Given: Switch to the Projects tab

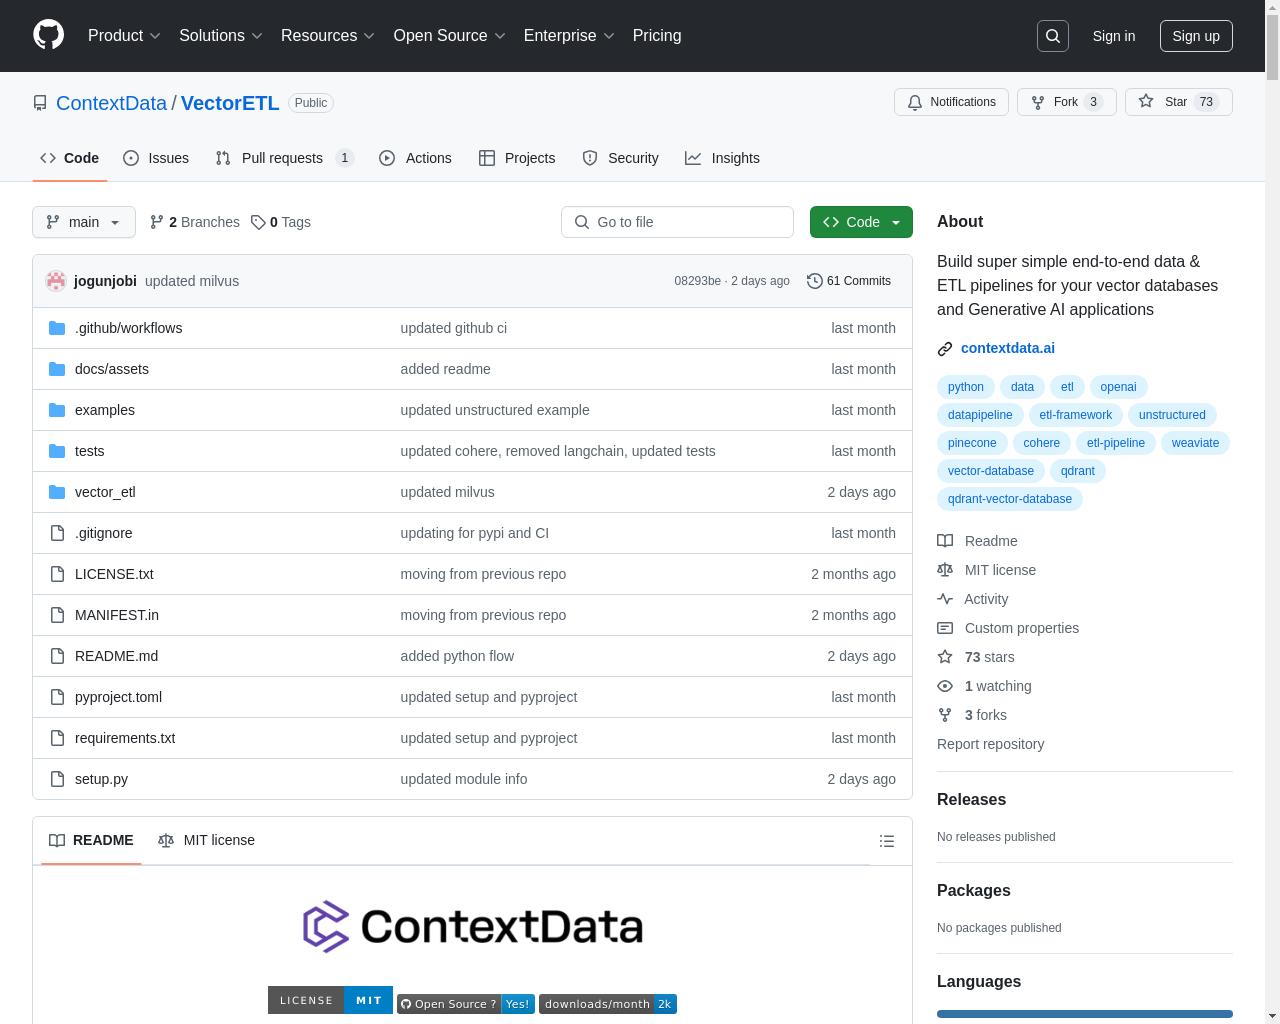Looking at the screenshot, I should (517, 158).
